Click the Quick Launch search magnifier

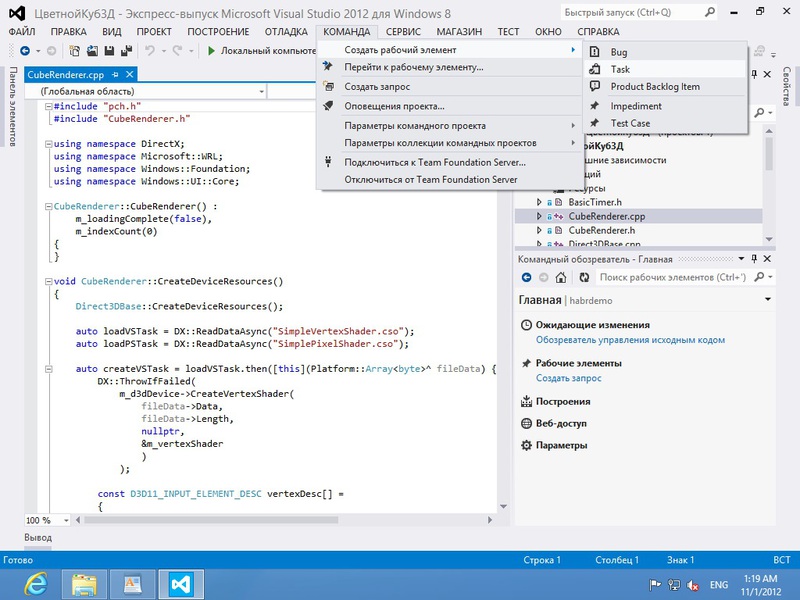tap(710, 12)
